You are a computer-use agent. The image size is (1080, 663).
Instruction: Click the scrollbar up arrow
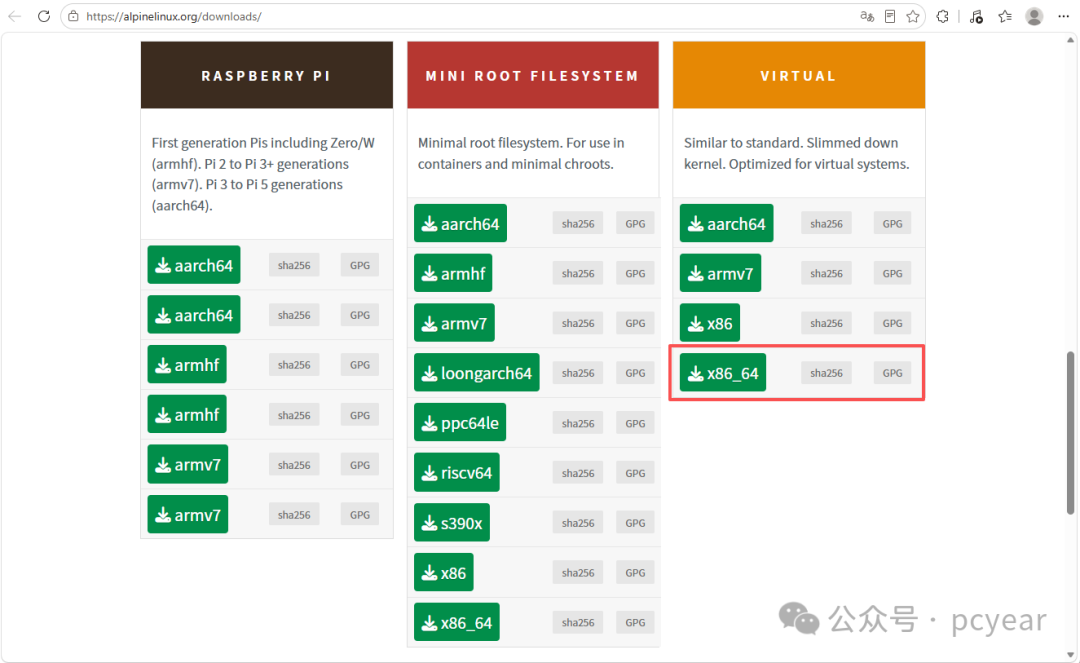click(1070, 40)
